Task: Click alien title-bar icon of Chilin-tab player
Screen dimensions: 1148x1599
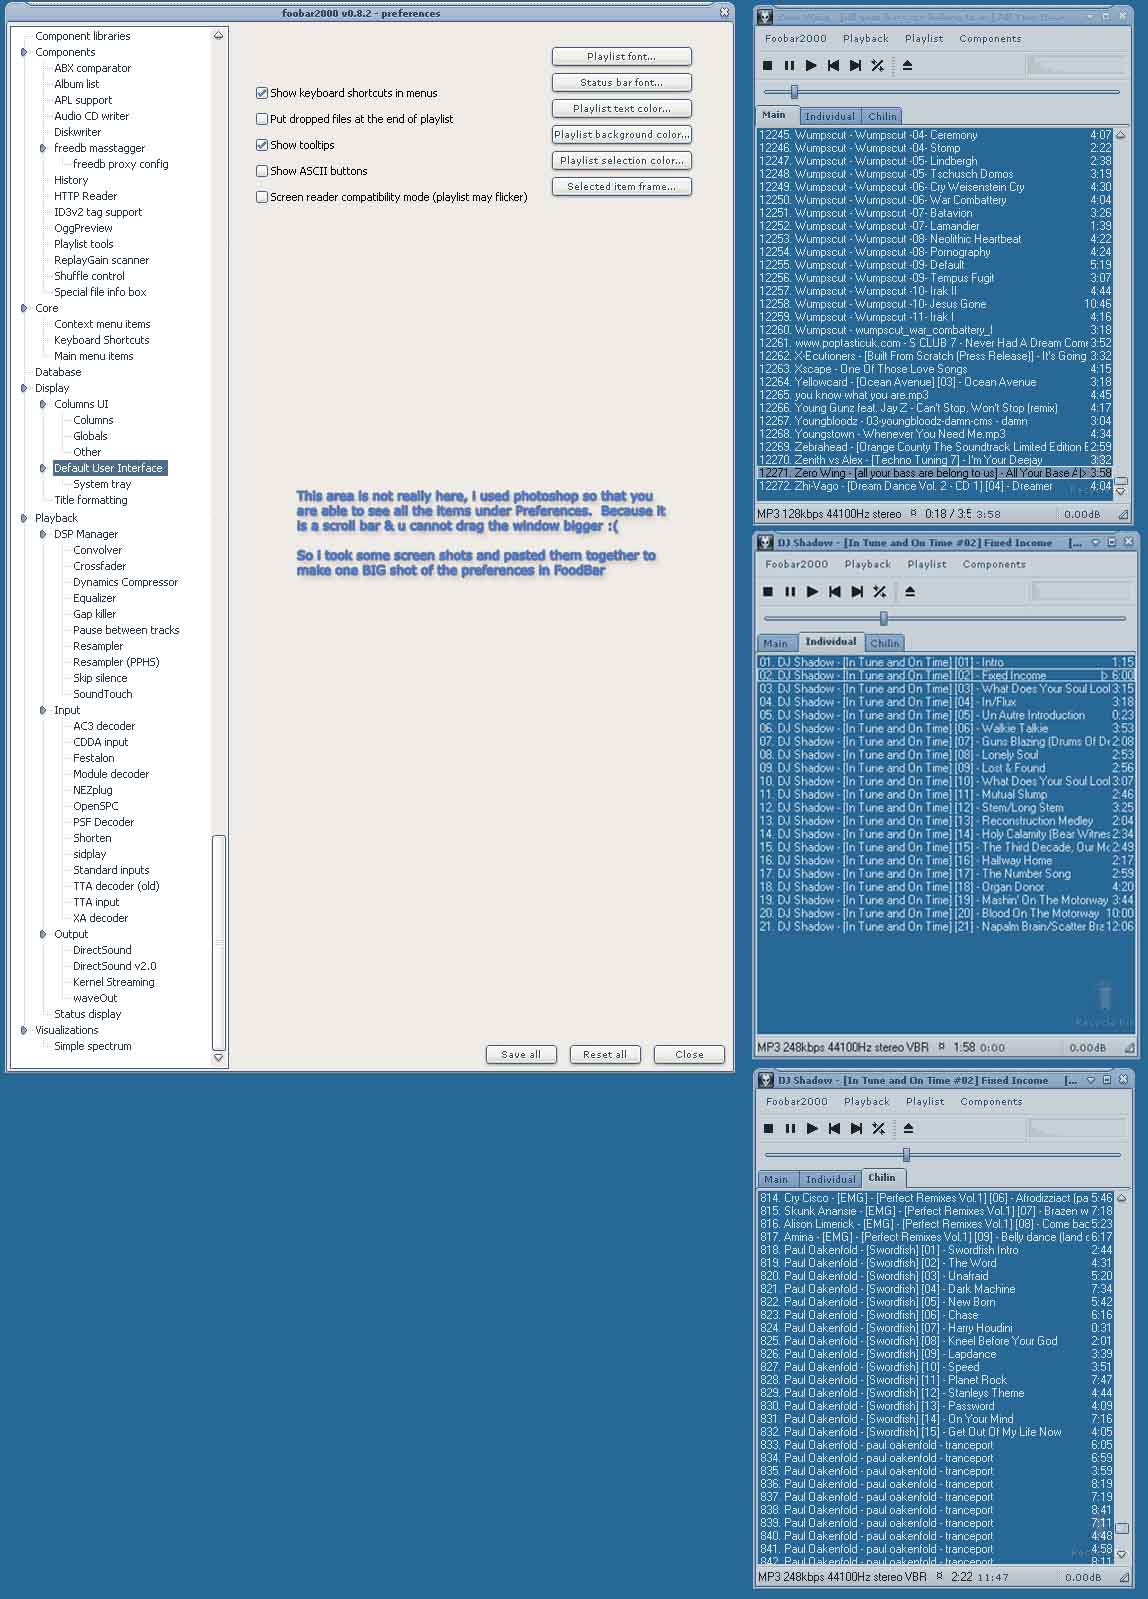Action: (767, 1080)
